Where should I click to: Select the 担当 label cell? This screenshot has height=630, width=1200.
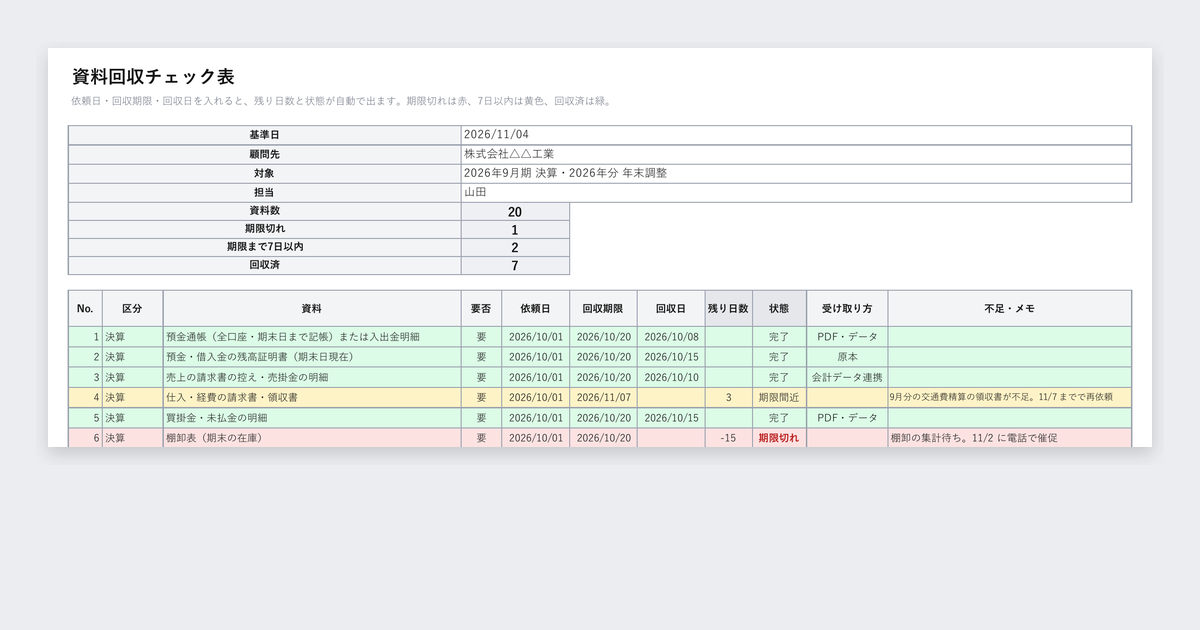[x=265, y=193]
